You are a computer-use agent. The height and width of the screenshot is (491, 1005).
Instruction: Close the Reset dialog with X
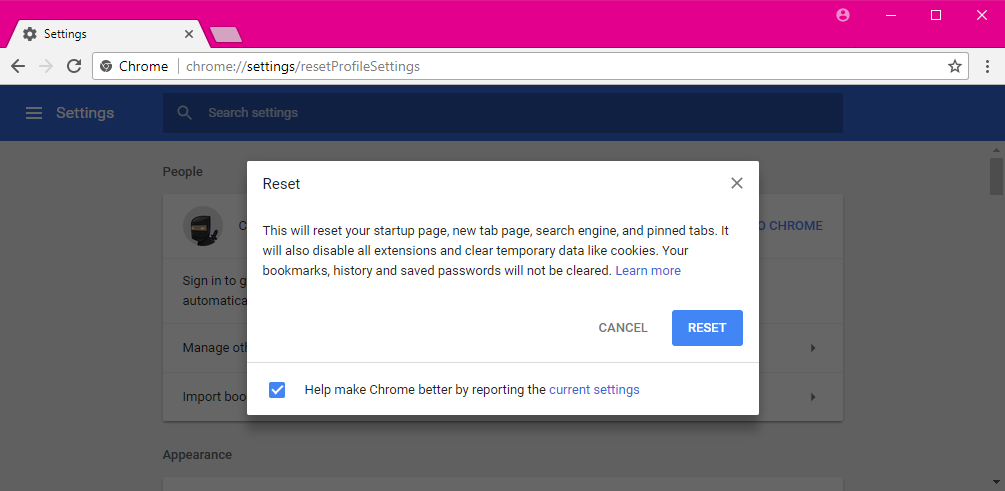pyautogui.click(x=736, y=183)
